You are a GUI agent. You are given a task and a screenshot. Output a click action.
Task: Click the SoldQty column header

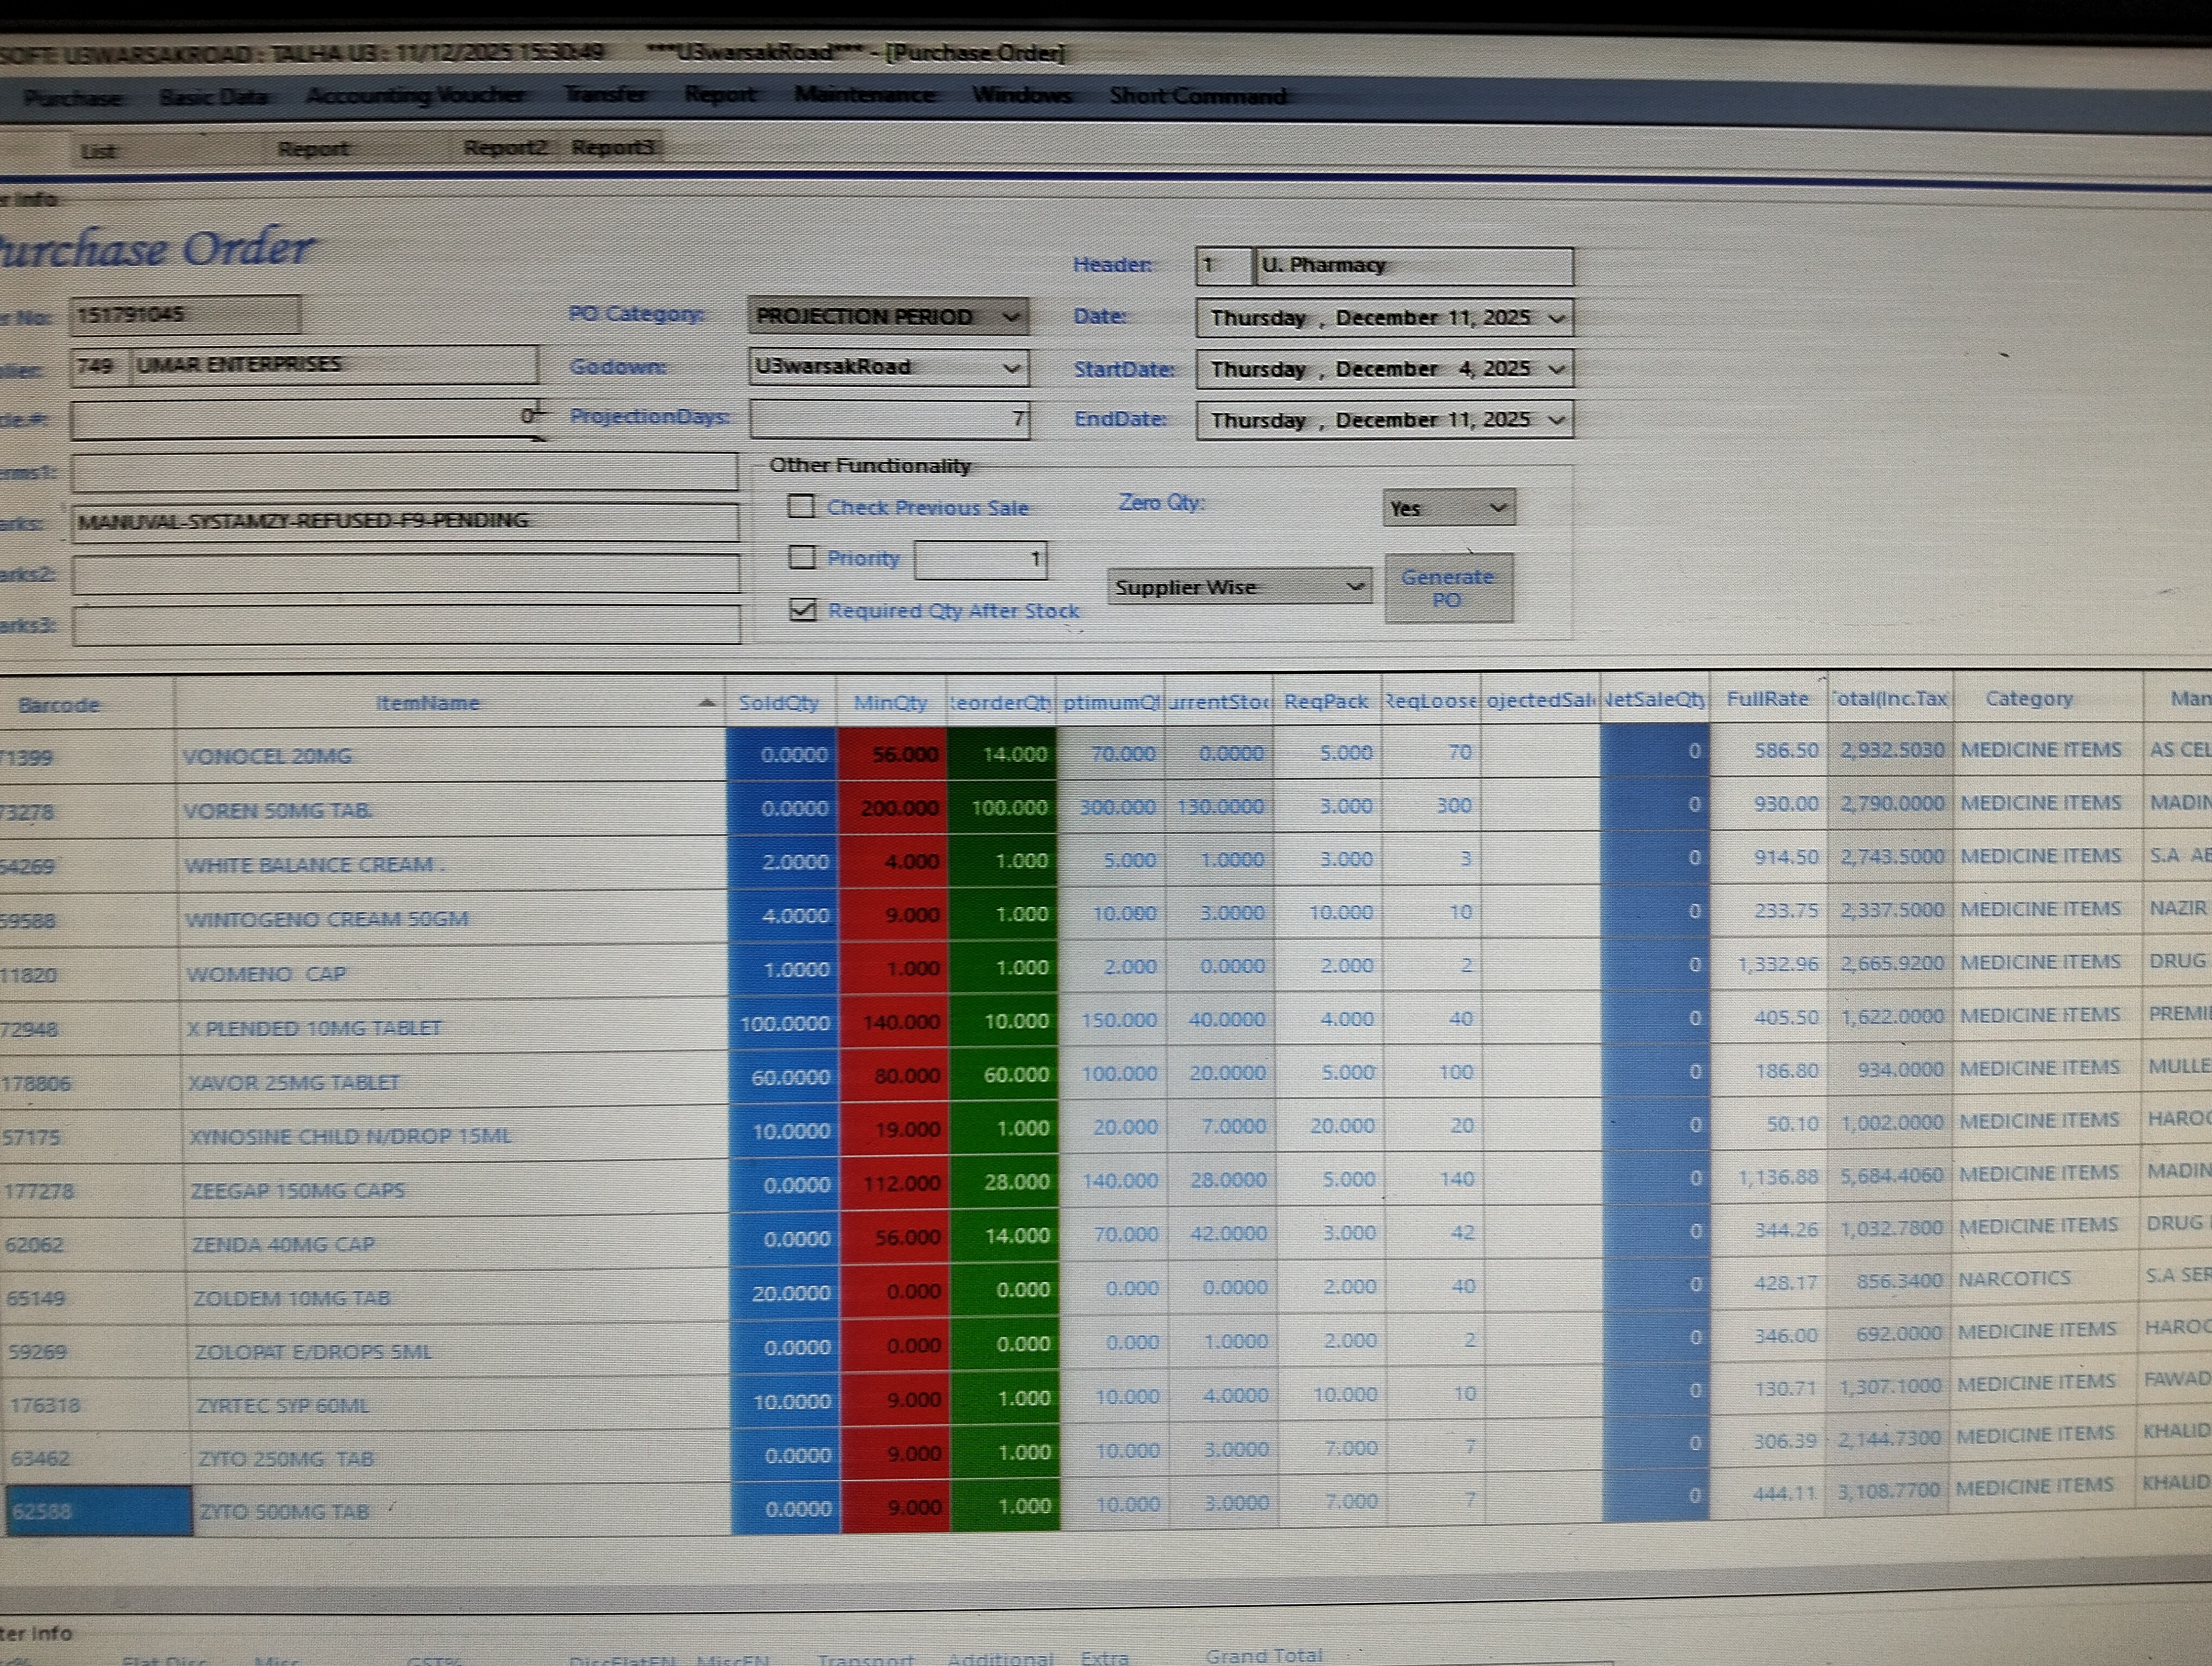tap(778, 703)
